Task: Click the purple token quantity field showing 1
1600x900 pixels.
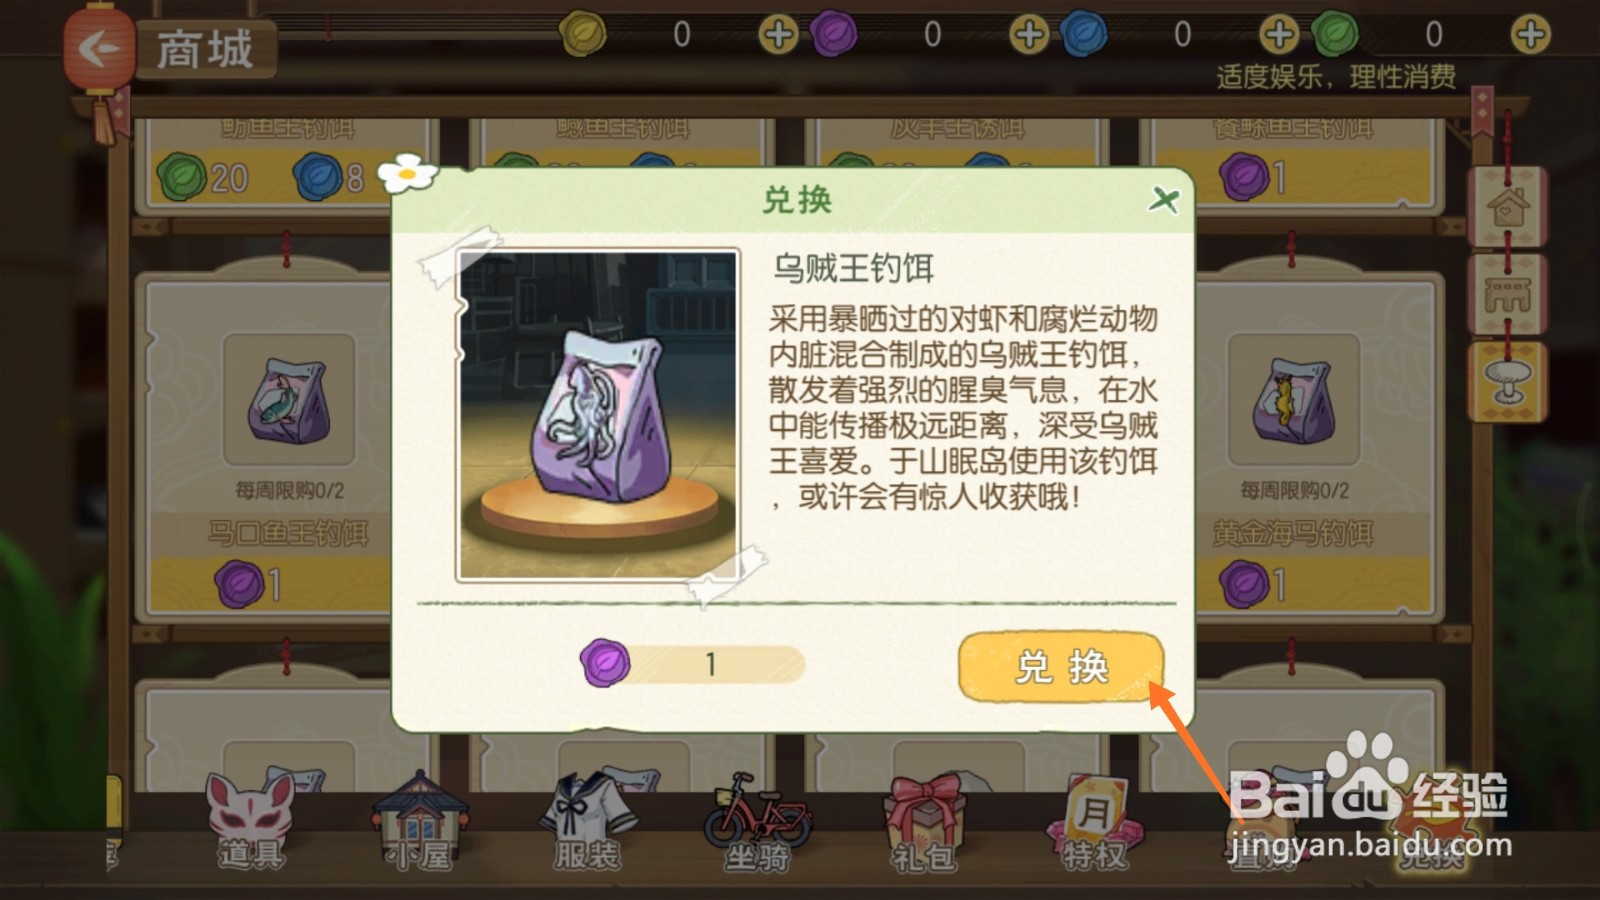Action: 693,664
